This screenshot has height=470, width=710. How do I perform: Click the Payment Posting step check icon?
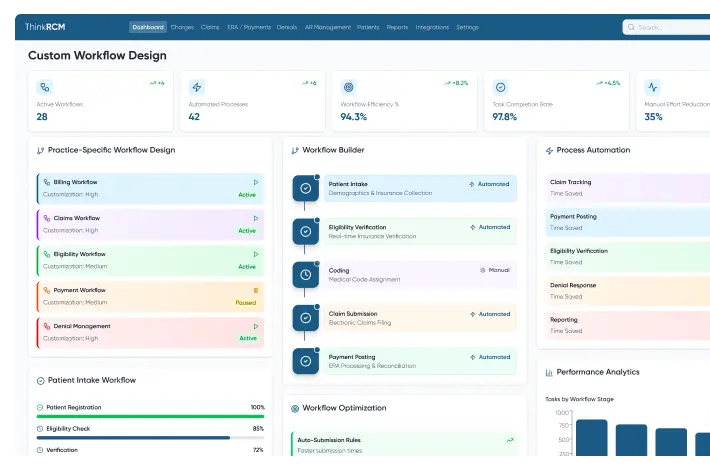(306, 361)
